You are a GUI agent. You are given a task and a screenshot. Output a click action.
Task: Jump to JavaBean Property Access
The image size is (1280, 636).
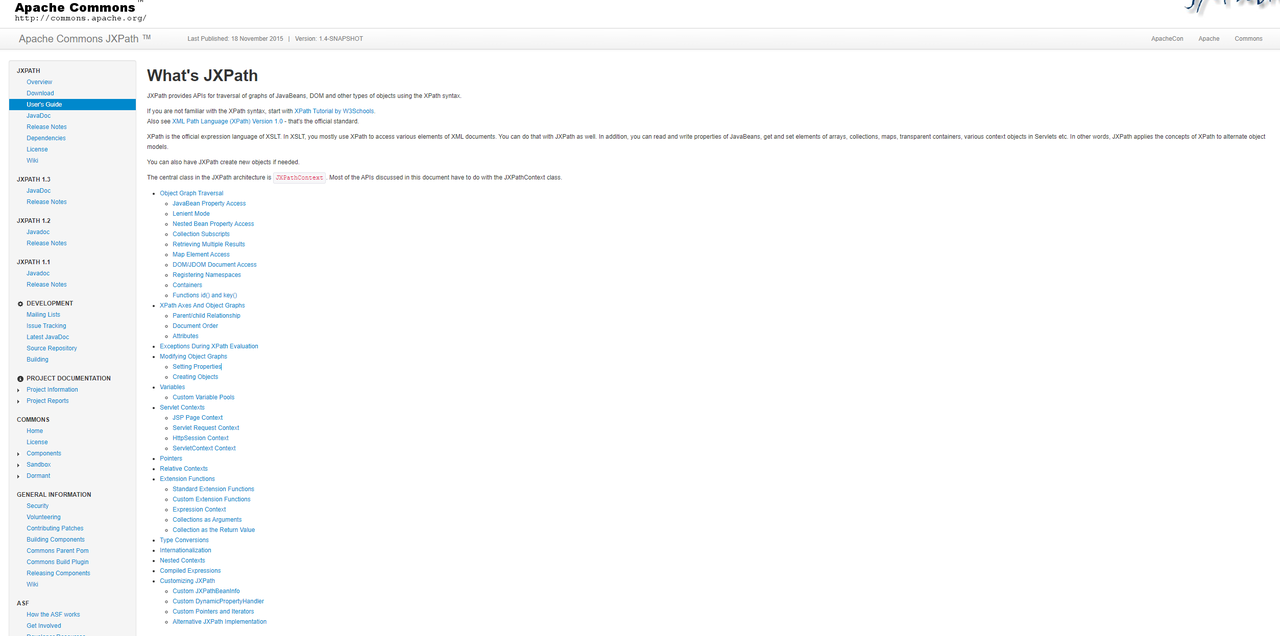209,203
